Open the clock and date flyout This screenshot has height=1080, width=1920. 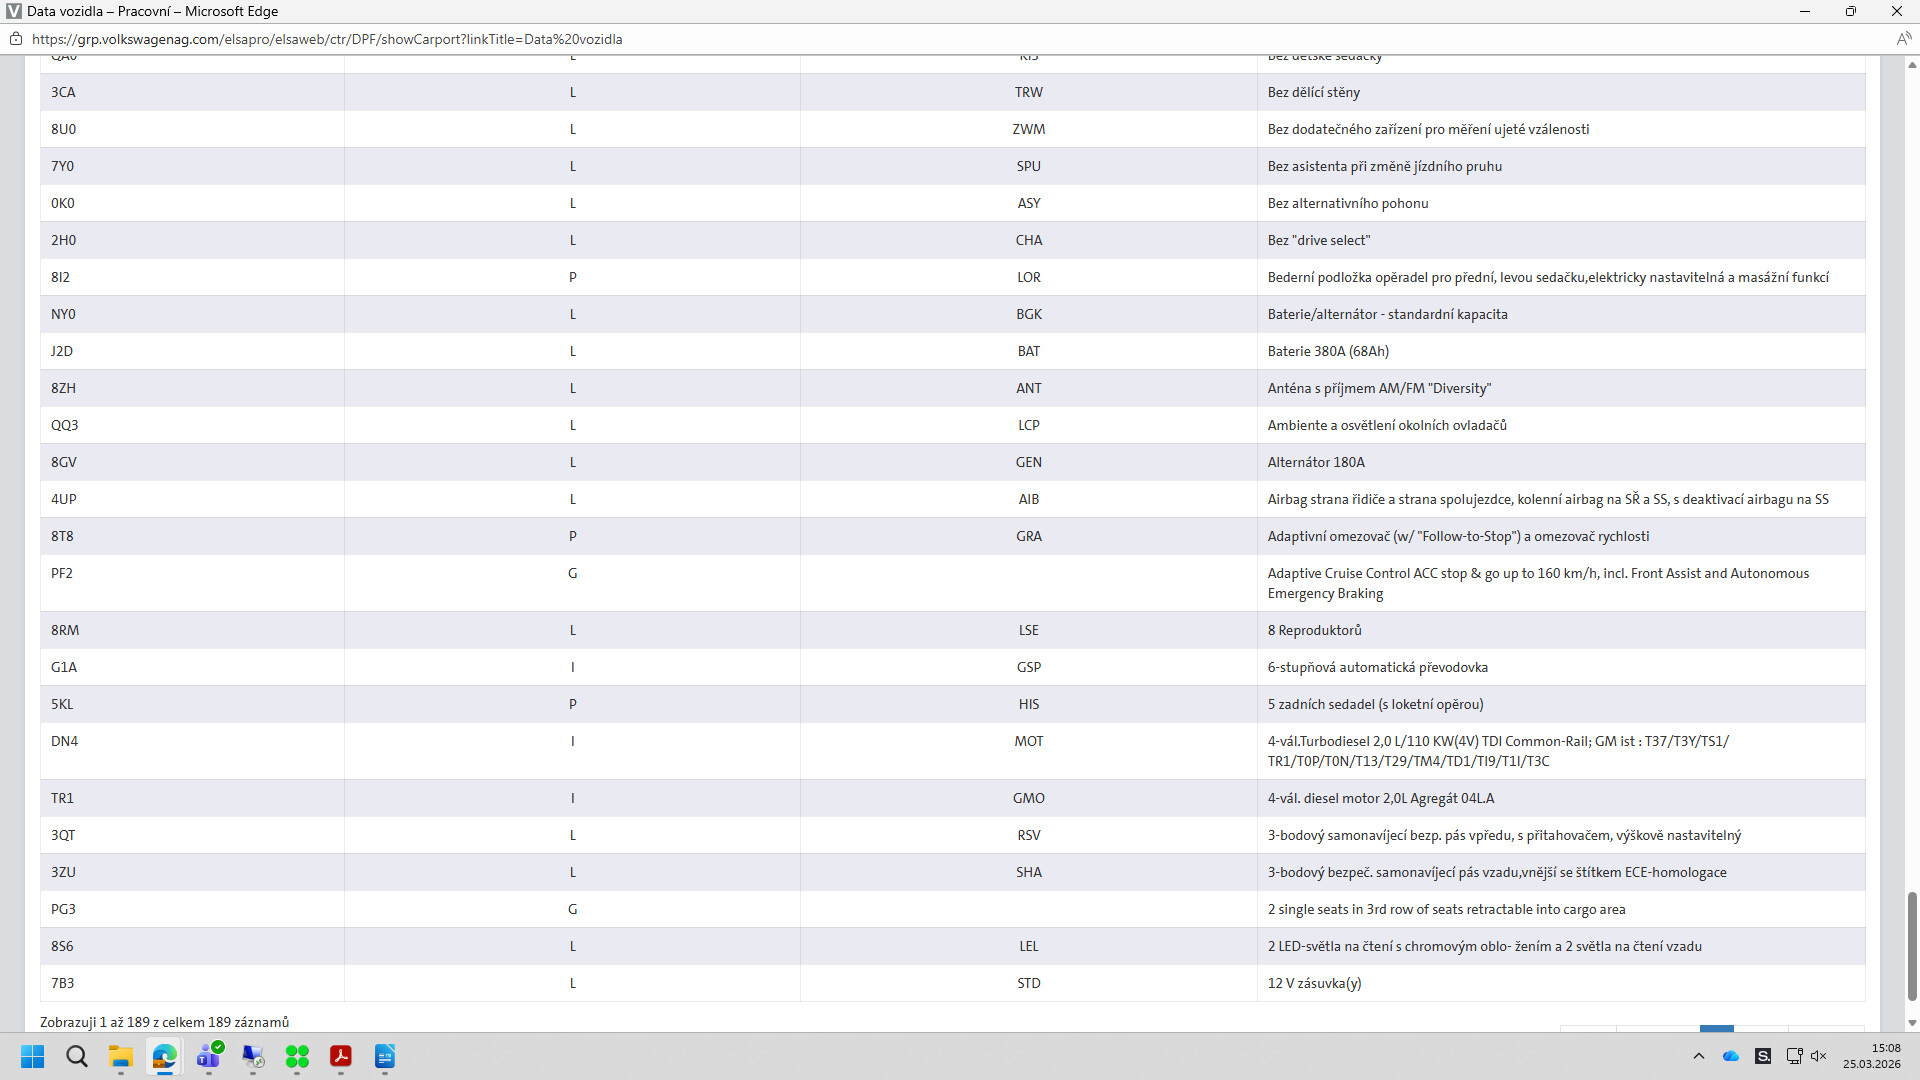point(1871,1056)
